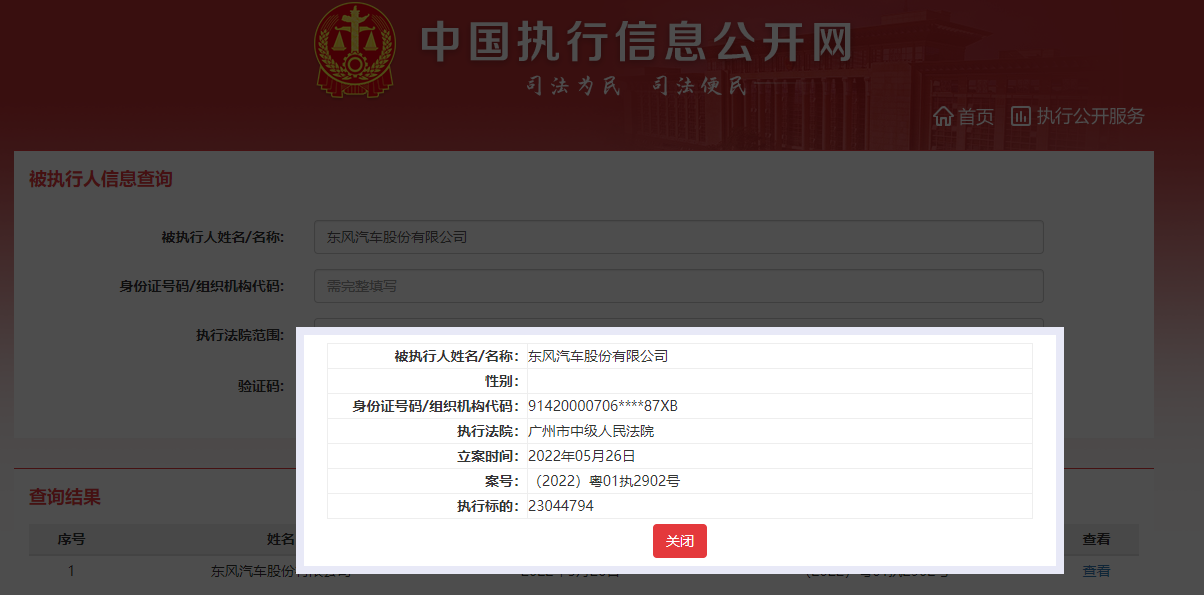
Task: Open the 查看 link in results row
Action: (x=1096, y=570)
